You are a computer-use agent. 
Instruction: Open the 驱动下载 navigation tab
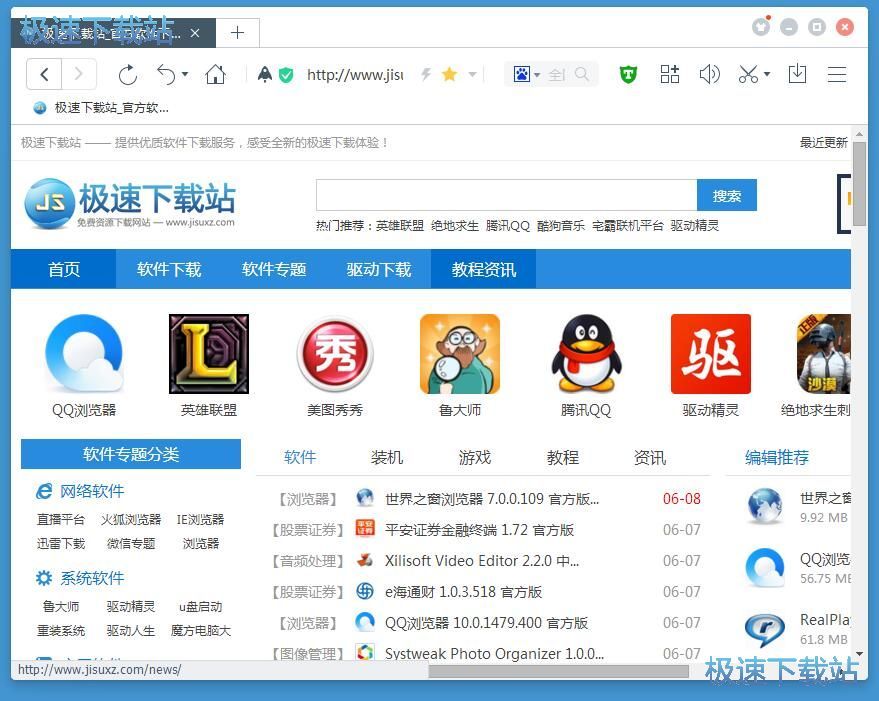(378, 269)
